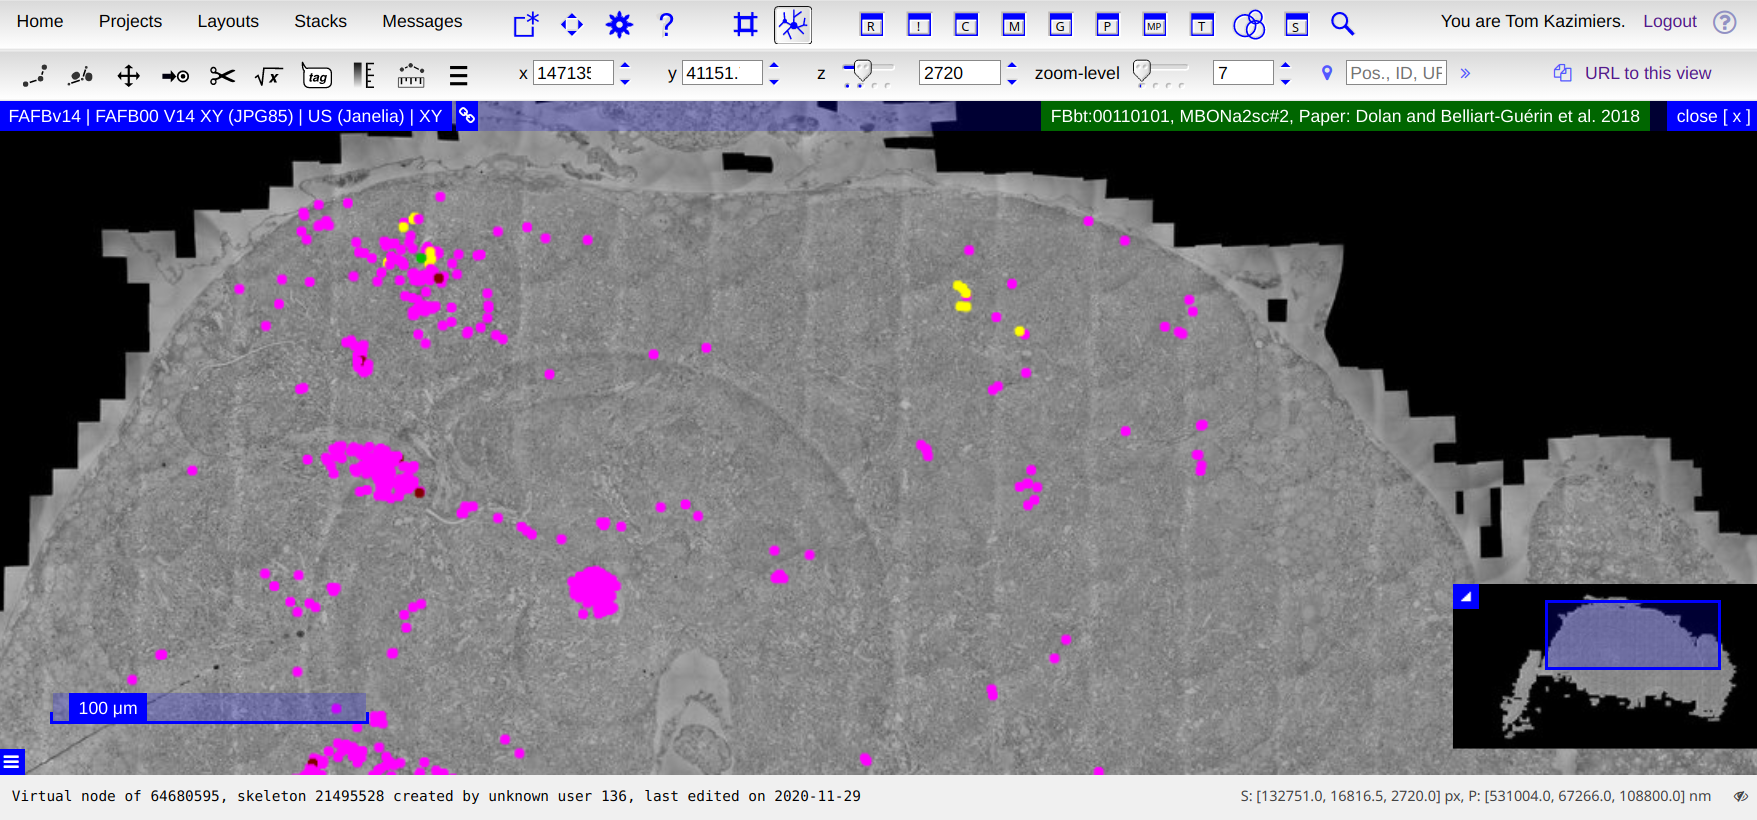Open the magnifier search widget
Viewport: 1757px width, 820px height.
[x=1342, y=24]
